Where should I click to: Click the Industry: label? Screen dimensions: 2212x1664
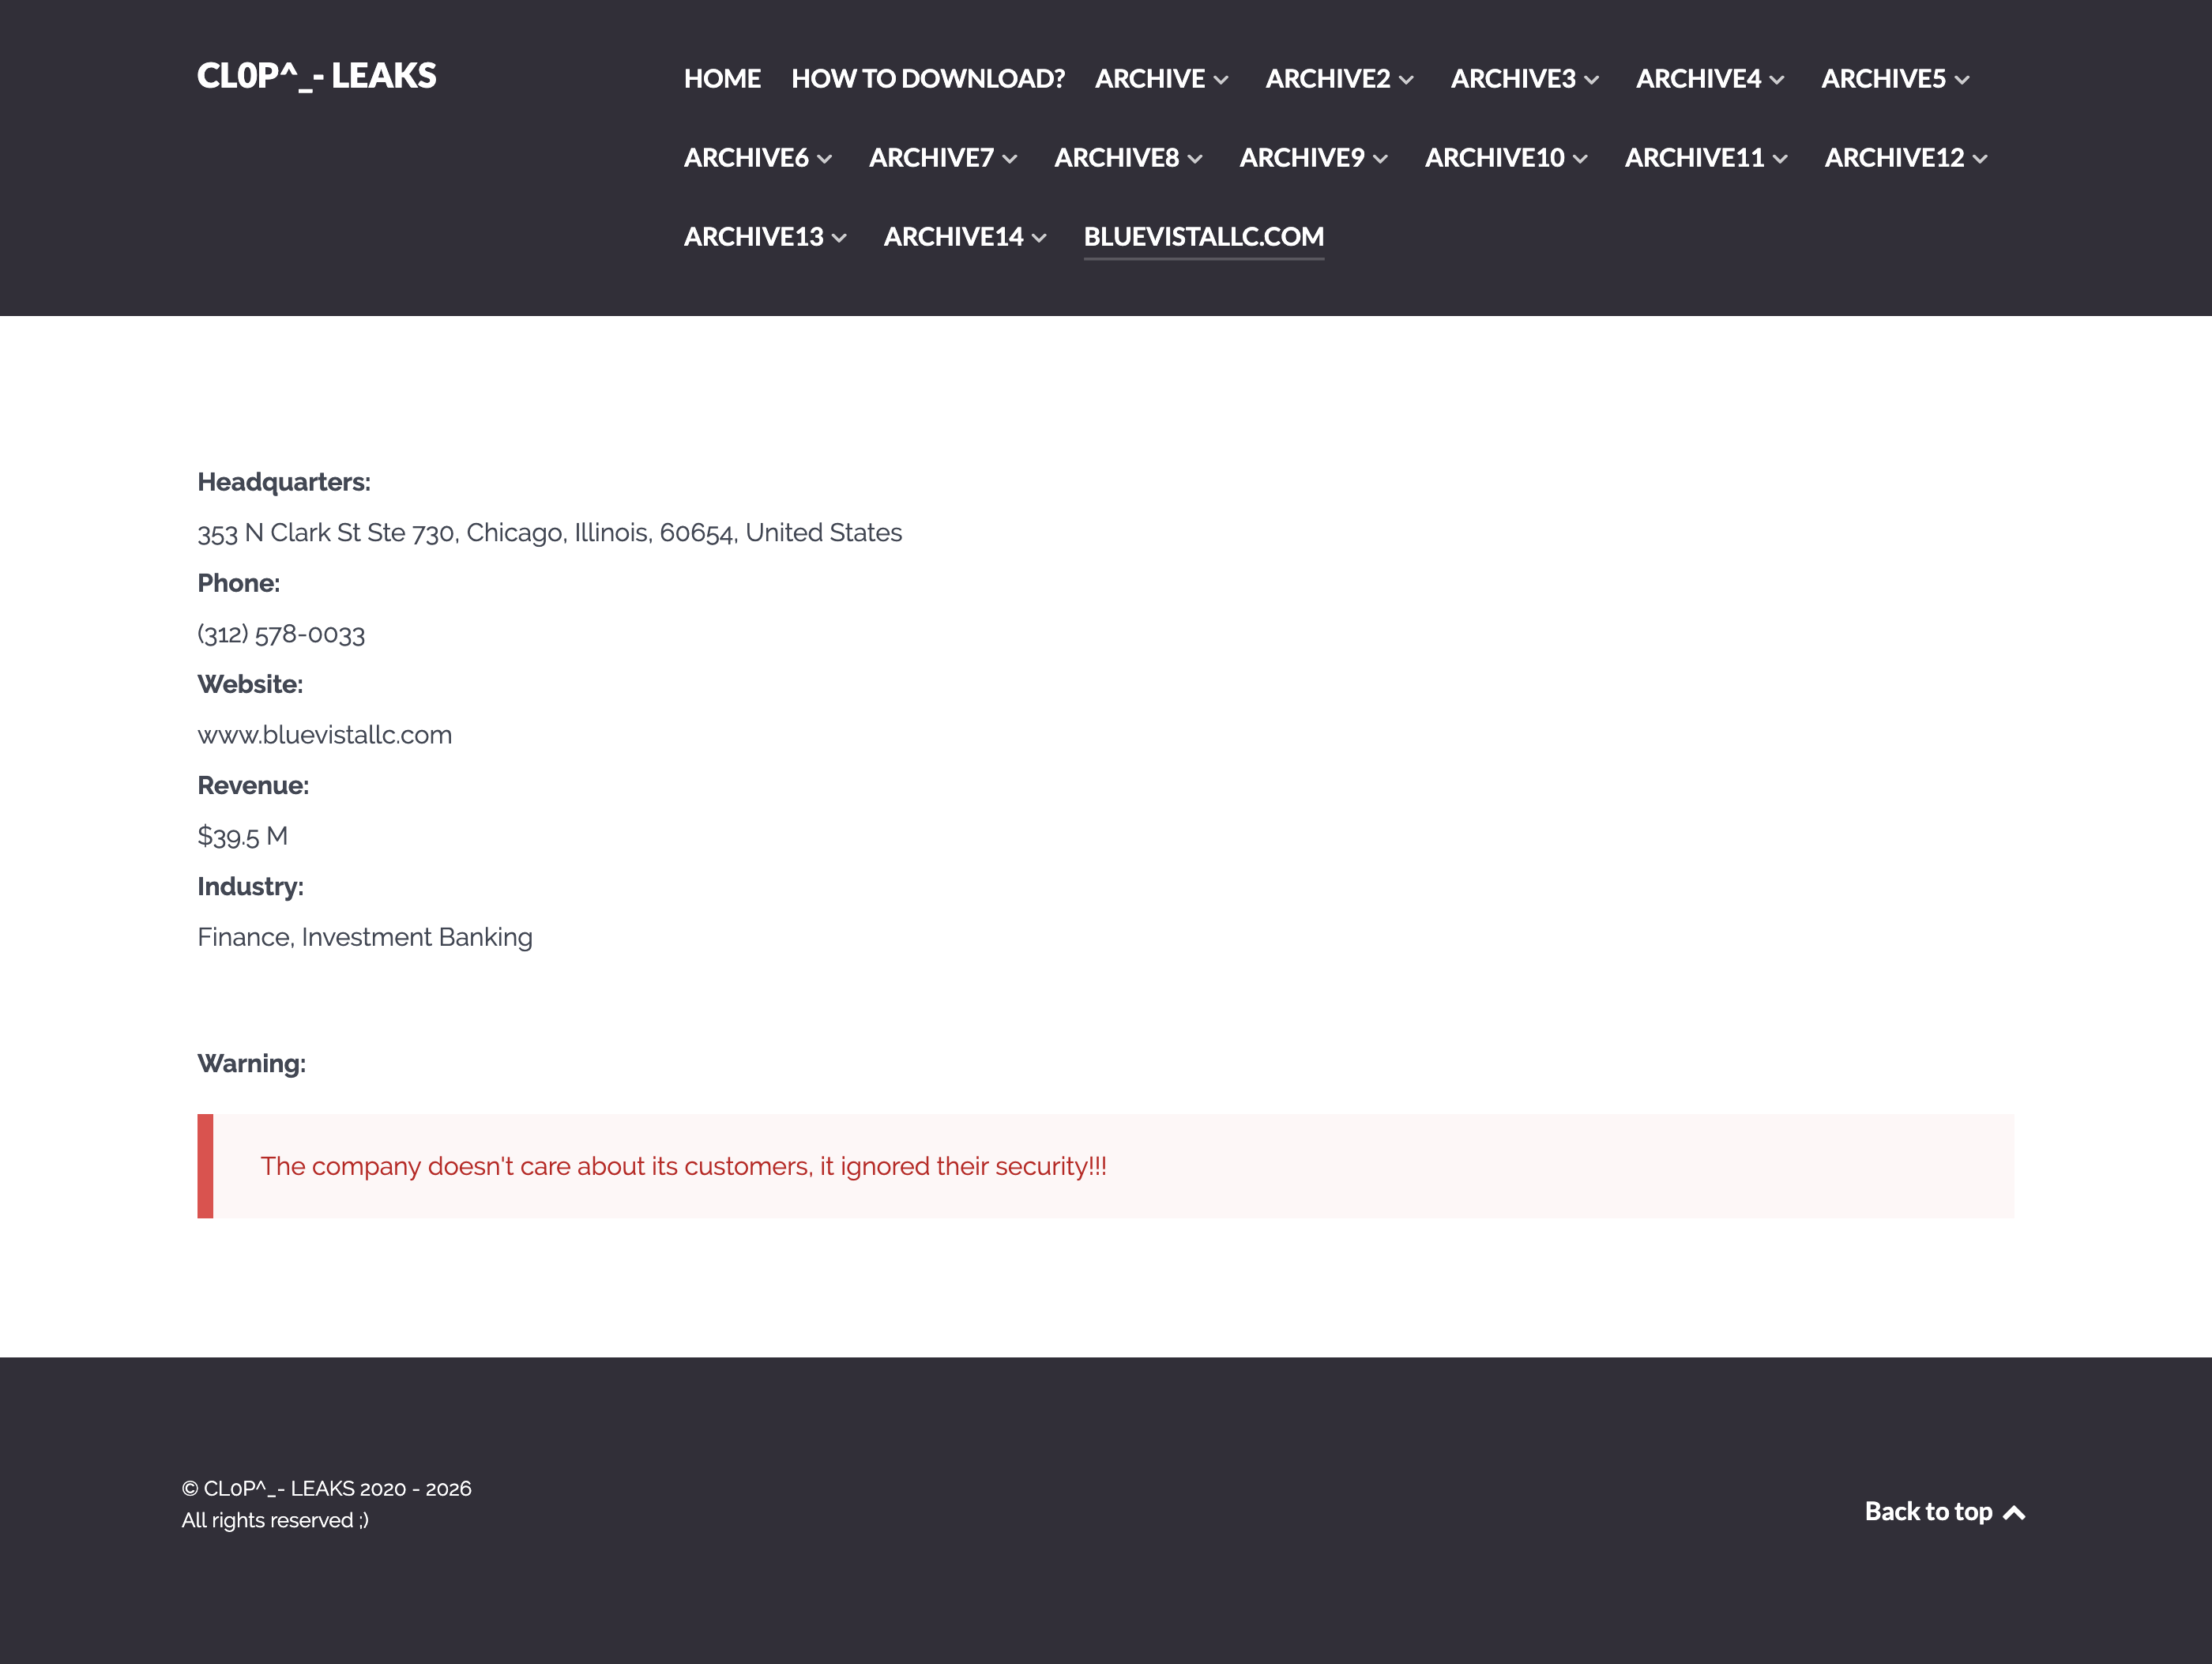tap(250, 886)
